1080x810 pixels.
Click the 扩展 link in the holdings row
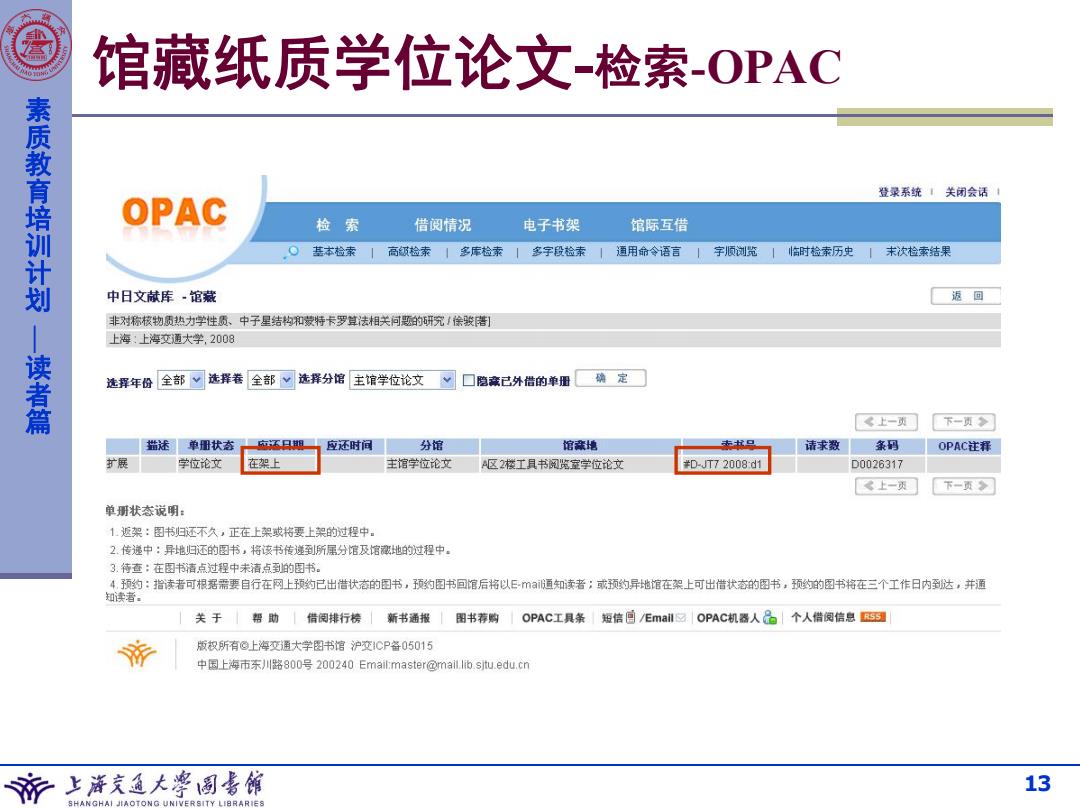[x=117, y=464]
